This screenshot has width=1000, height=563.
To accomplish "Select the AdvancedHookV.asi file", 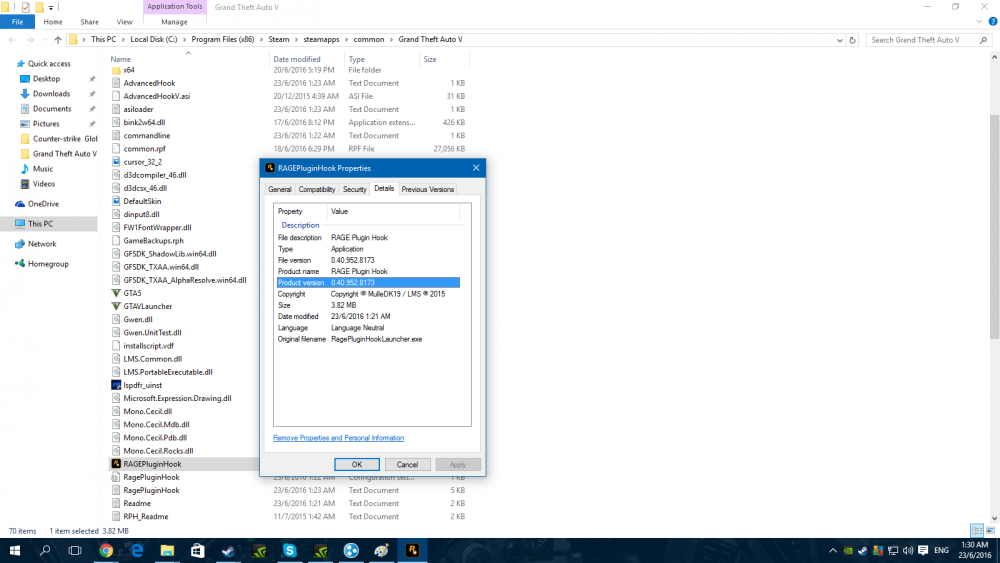I will pos(156,96).
